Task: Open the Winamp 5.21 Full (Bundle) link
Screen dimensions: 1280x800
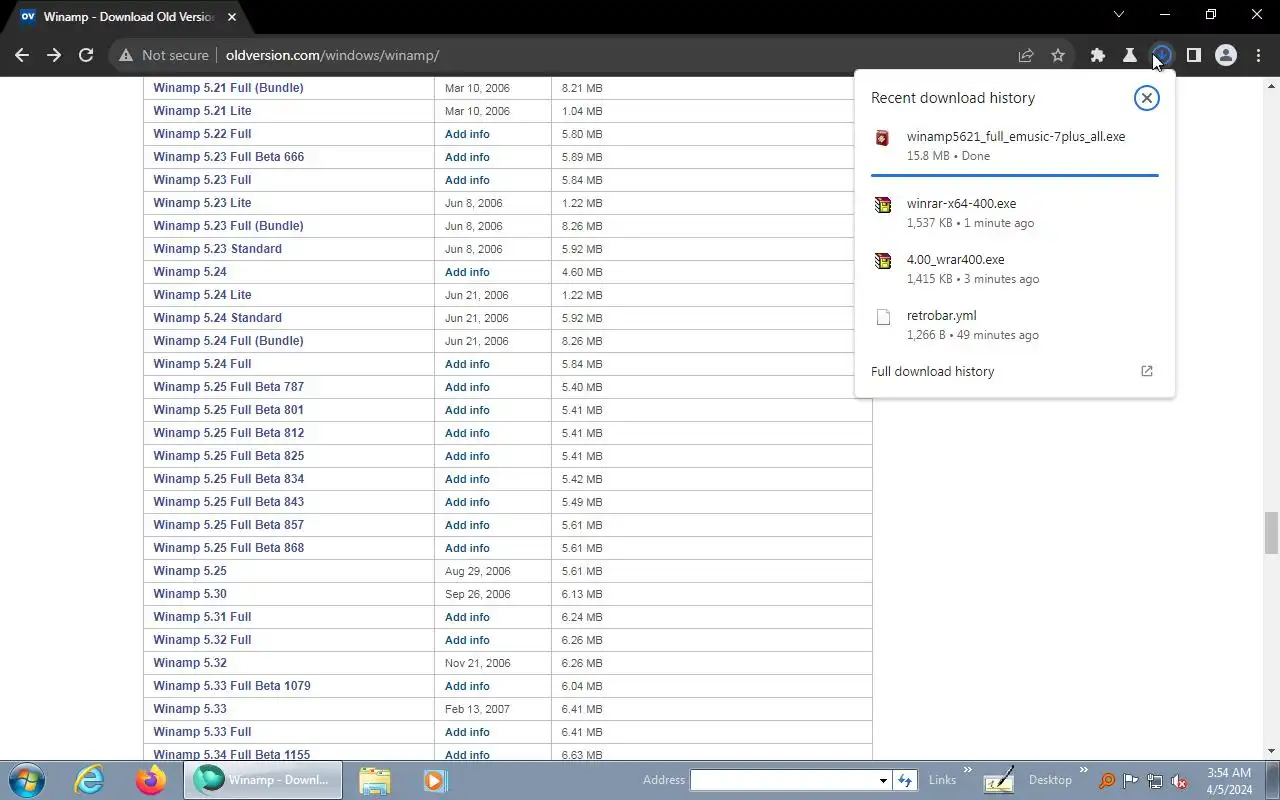Action: [228, 88]
